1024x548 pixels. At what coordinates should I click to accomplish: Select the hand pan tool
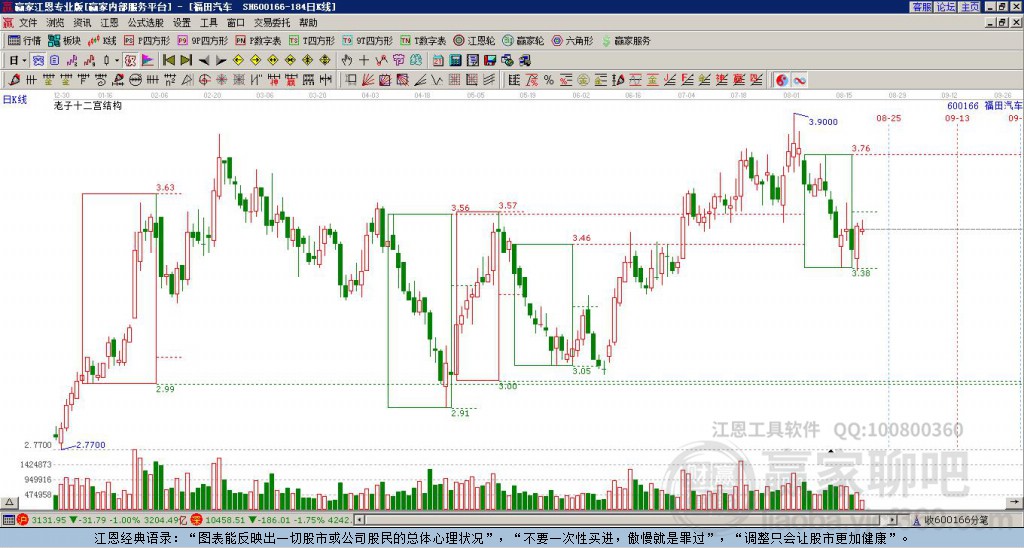[x=347, y=61]
